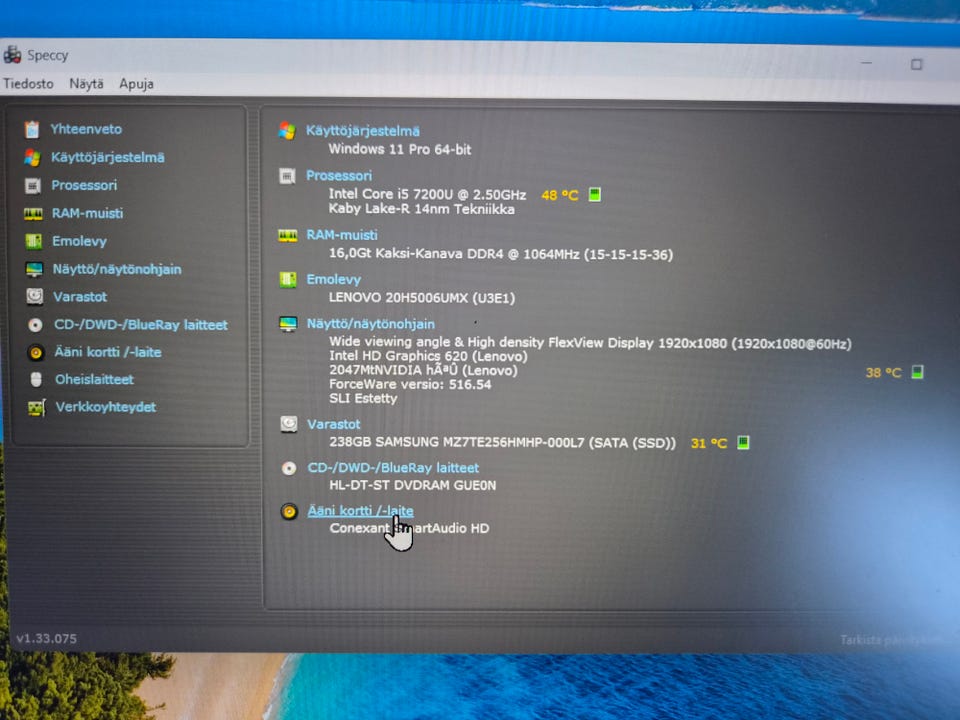960x720 pixels.
Task: Click the CPU temperature value 48 °C
Action: pos(560,195)
